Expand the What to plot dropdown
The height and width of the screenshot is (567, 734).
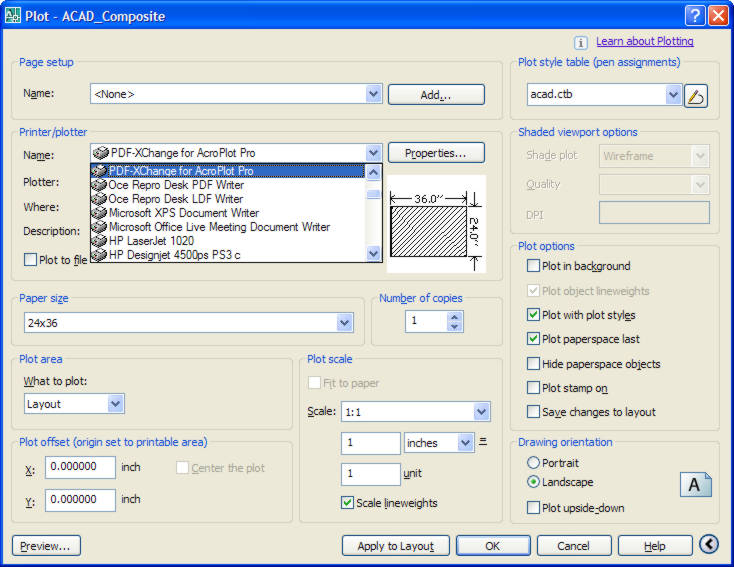115,404
